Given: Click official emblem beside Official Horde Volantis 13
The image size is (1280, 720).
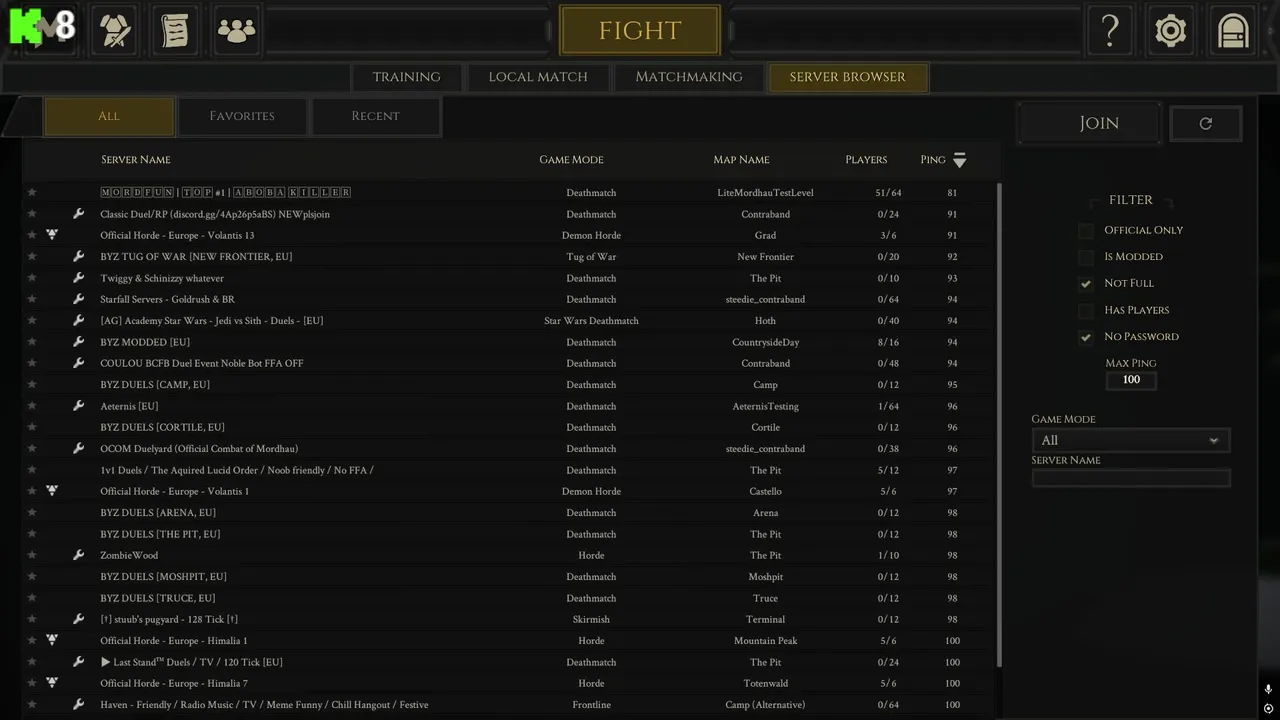Looking at the screenshot, I should pos(52,235).
